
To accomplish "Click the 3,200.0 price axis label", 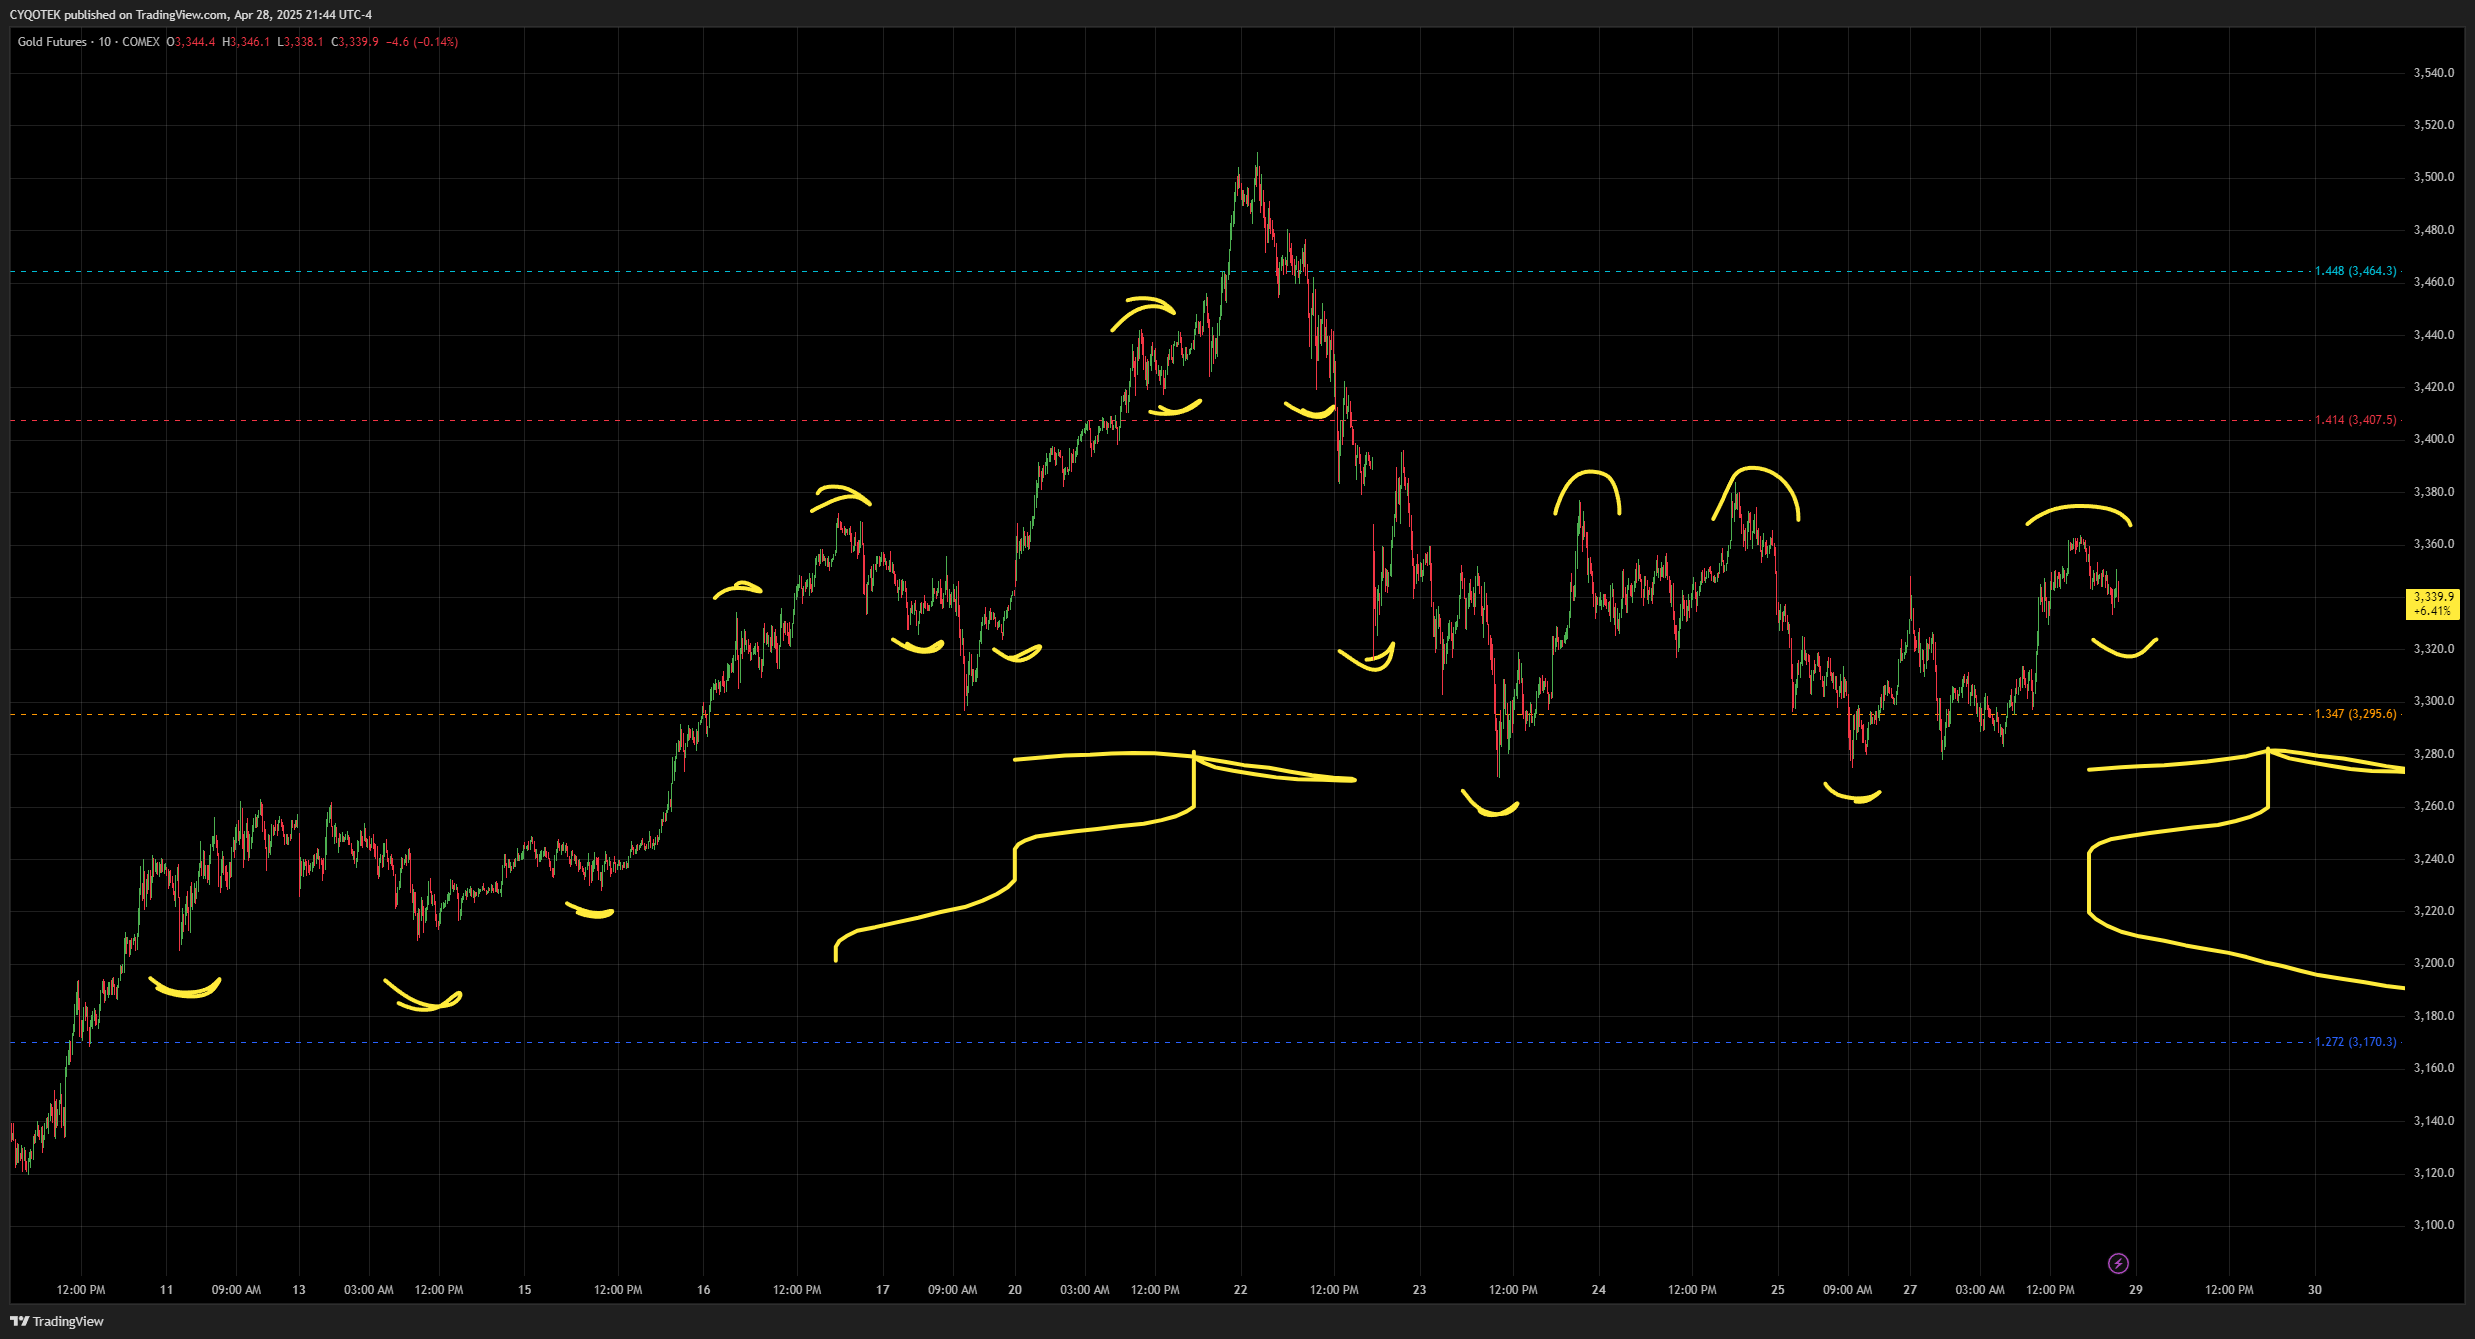I will click(x=2433, y=963).
